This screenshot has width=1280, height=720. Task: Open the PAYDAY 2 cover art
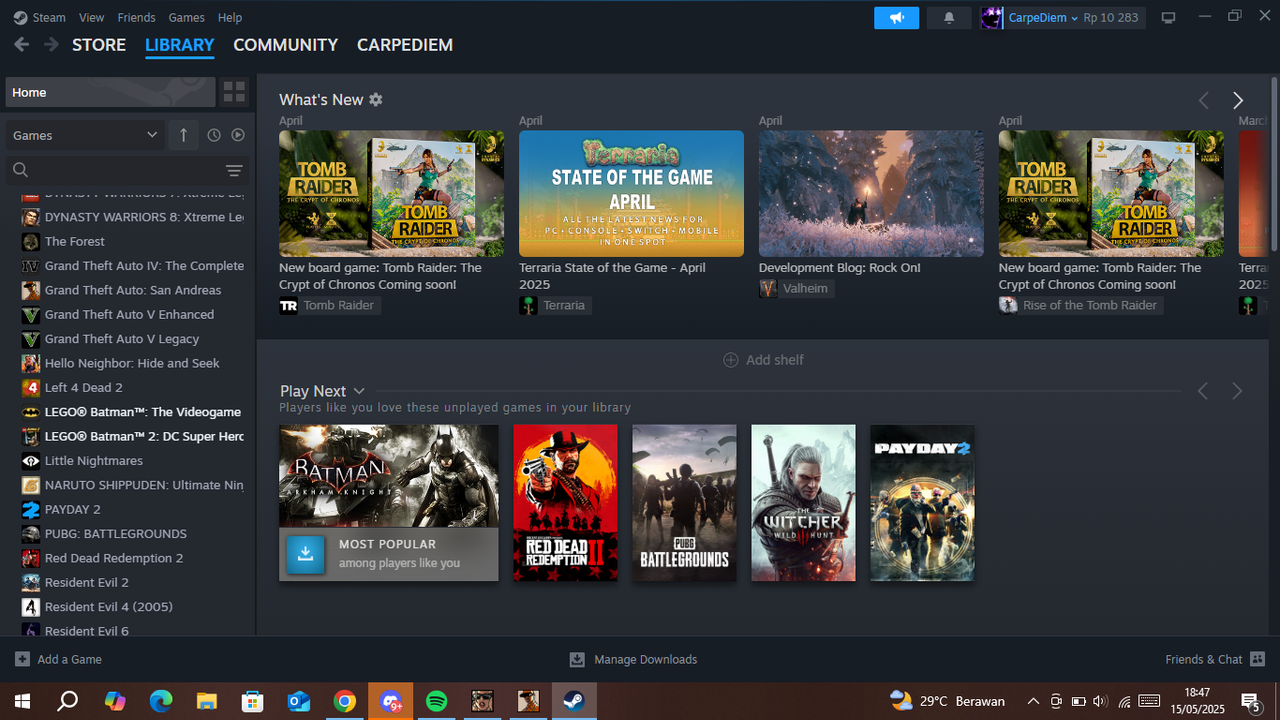pos(922,503)
